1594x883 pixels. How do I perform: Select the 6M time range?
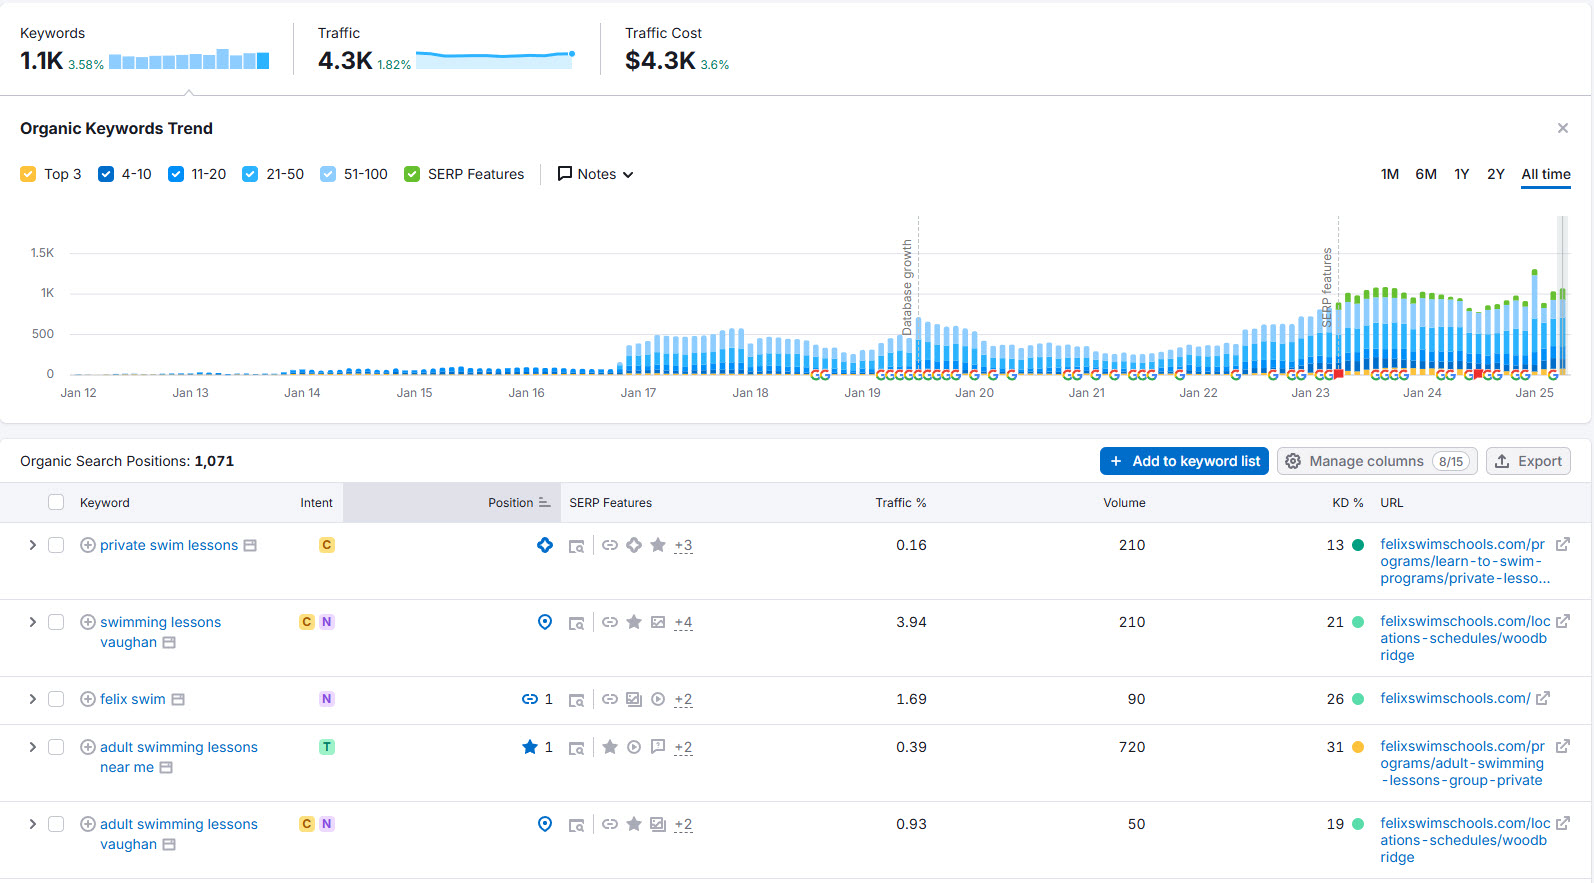point(1426,174)
